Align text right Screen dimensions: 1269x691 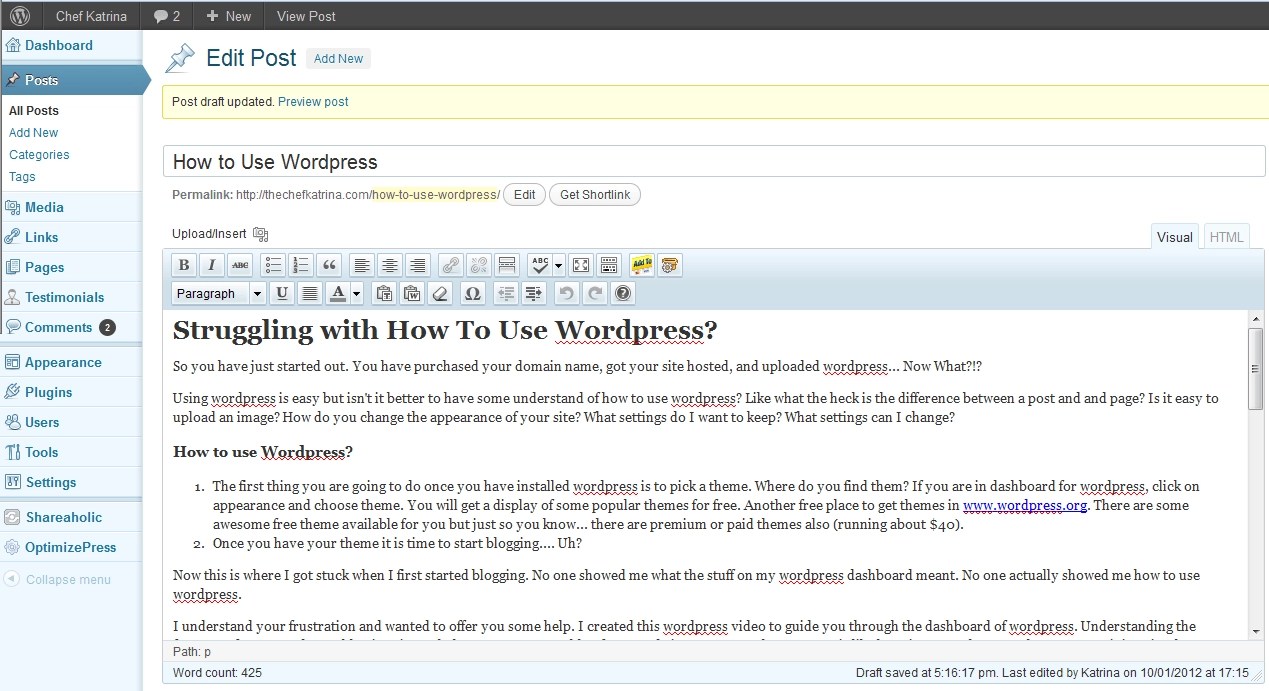tap(418, 265)
